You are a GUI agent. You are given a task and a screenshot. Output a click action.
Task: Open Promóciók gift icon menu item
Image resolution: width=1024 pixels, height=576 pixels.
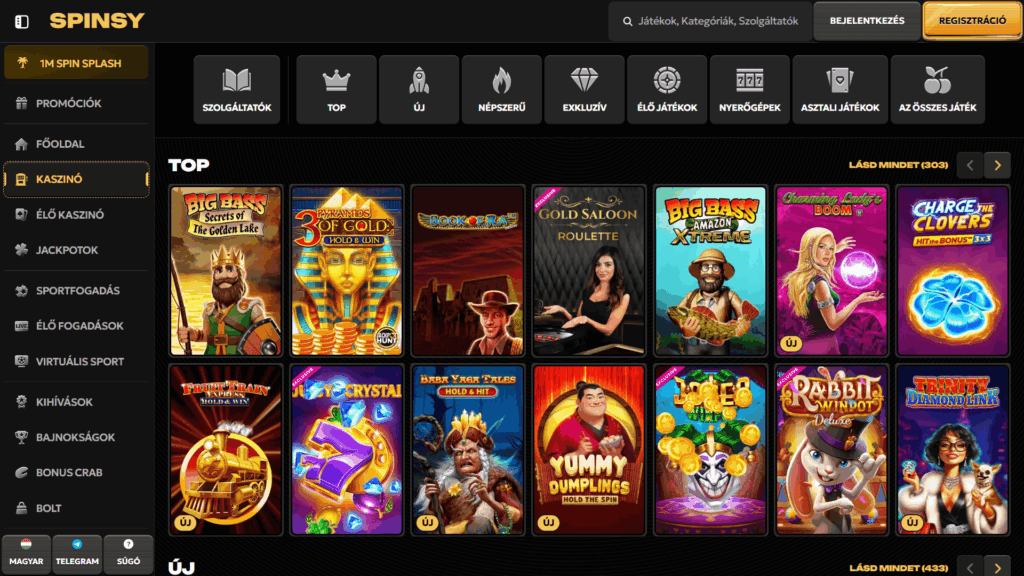76,103
